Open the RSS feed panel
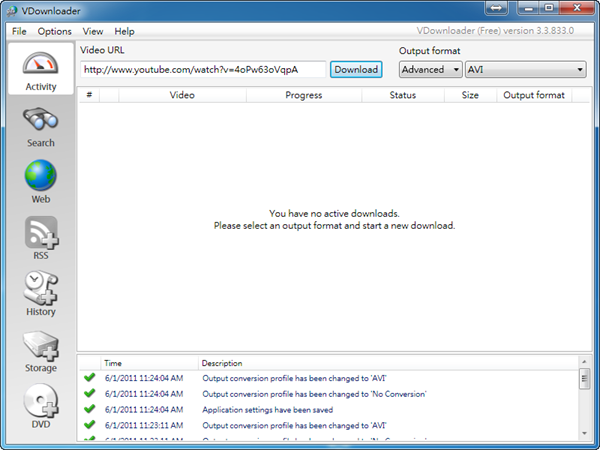 coord(41,238)
